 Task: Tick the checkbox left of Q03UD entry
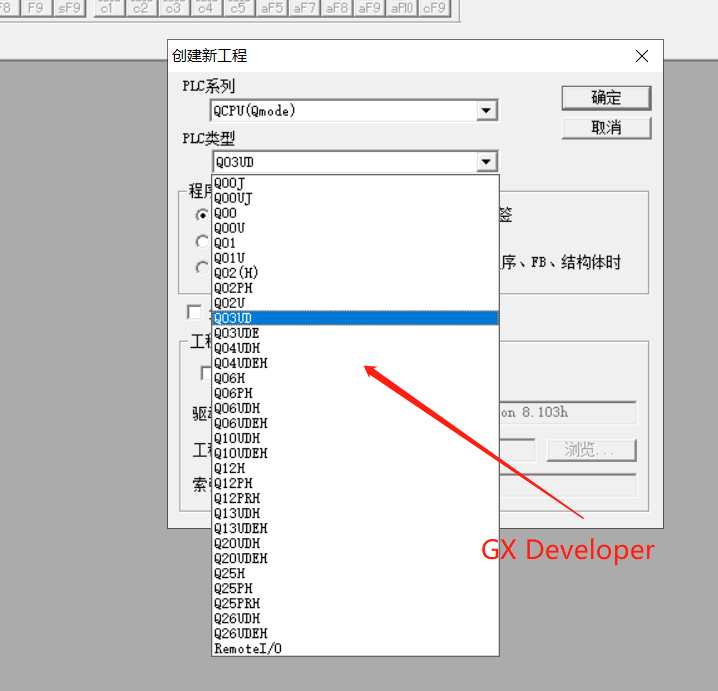[x=195, y=312]
